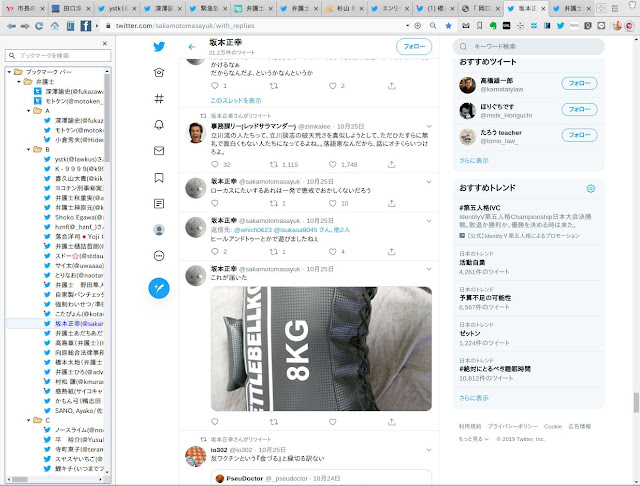Screen dimensions: 640x486
Task: Follow 高橋雄一郎 in suggestions
Action: click(579, 83)
